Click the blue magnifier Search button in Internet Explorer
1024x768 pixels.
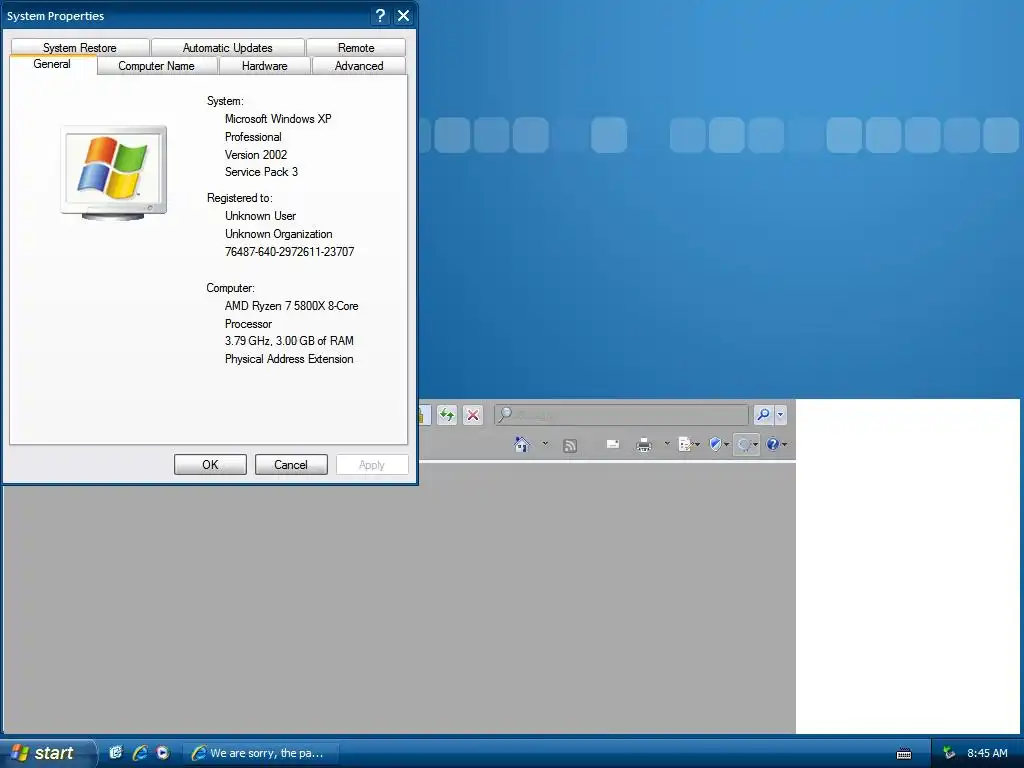coord(763,415)
